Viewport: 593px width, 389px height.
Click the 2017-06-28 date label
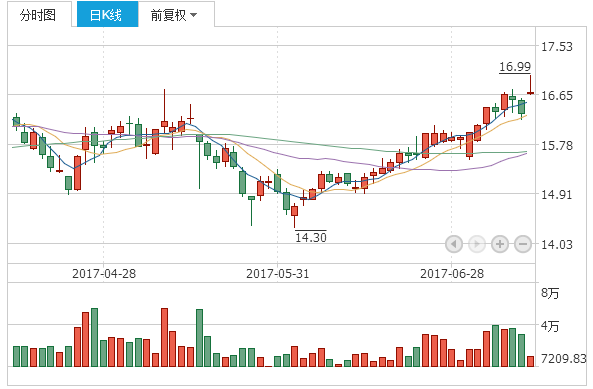pos(452,274)
